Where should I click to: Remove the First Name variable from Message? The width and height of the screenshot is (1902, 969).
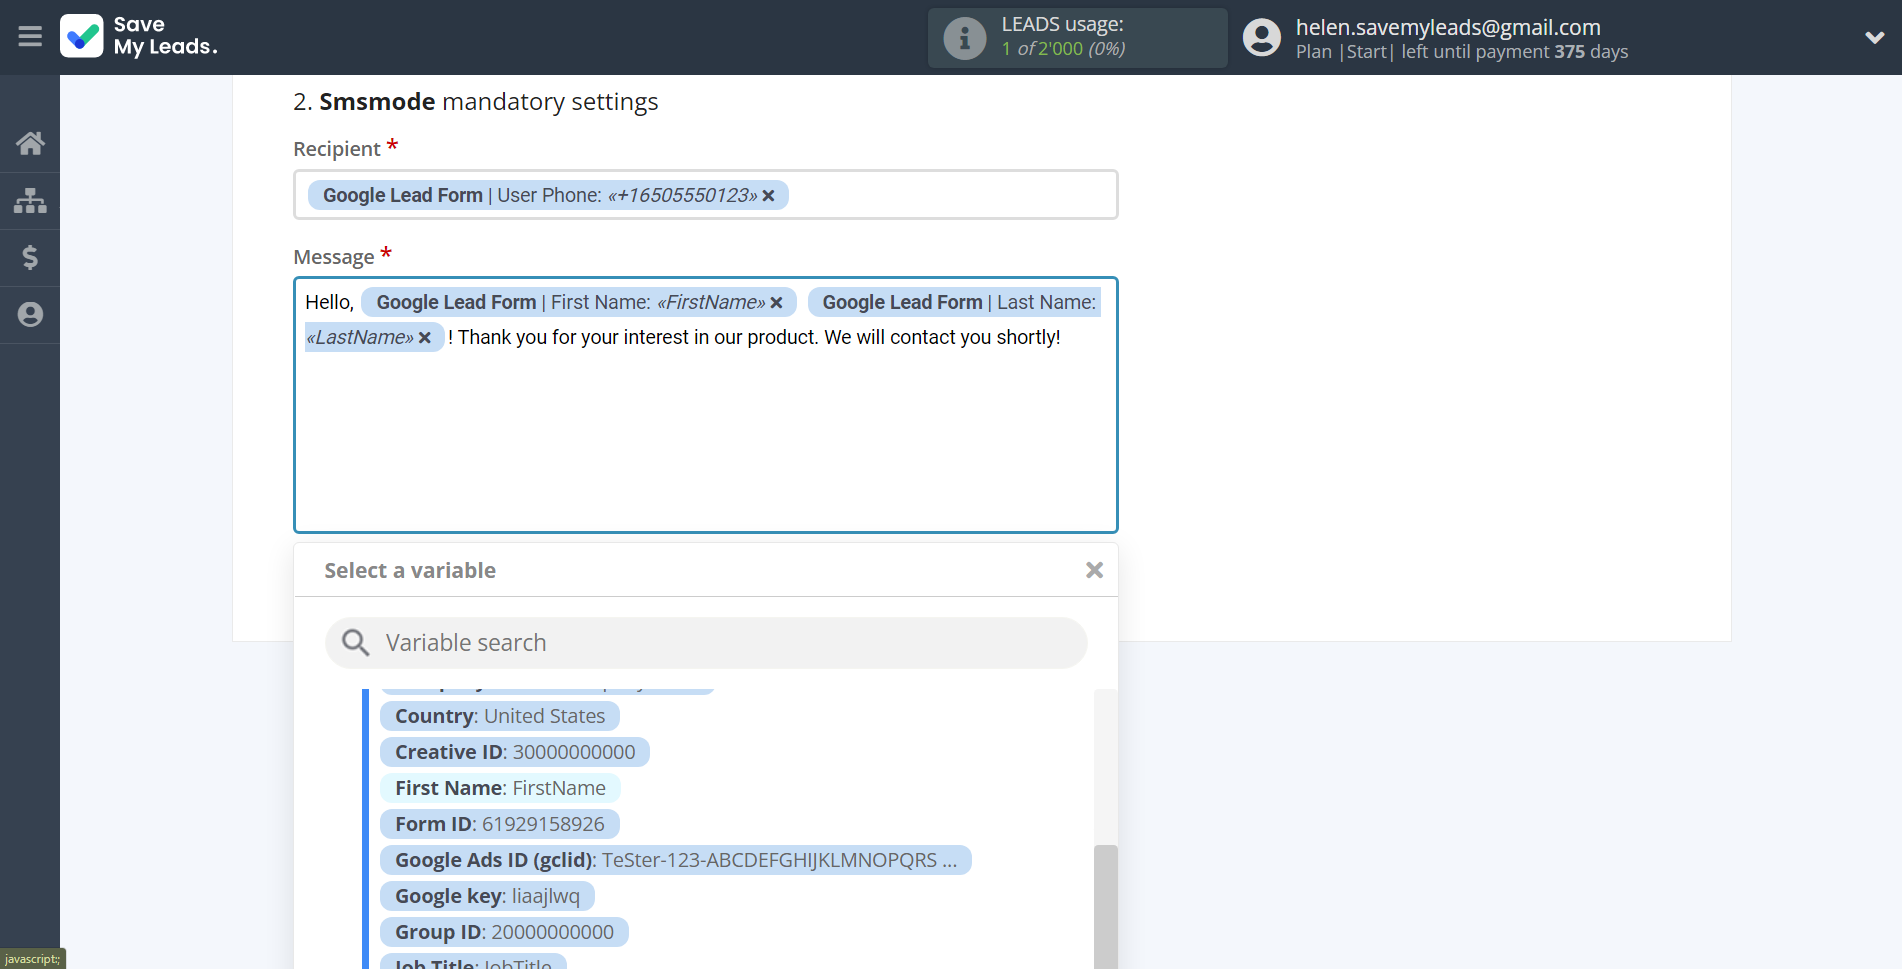point(776,303)
